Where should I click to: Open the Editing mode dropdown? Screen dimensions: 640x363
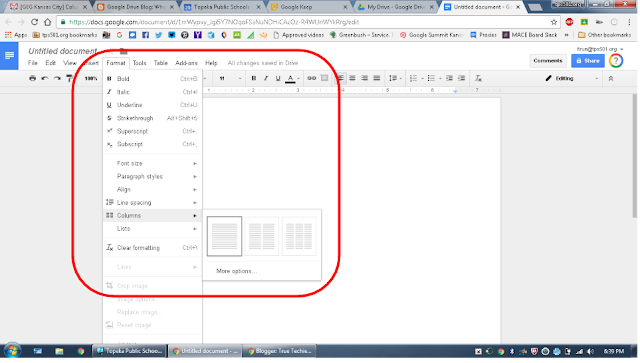click(571, 78)
